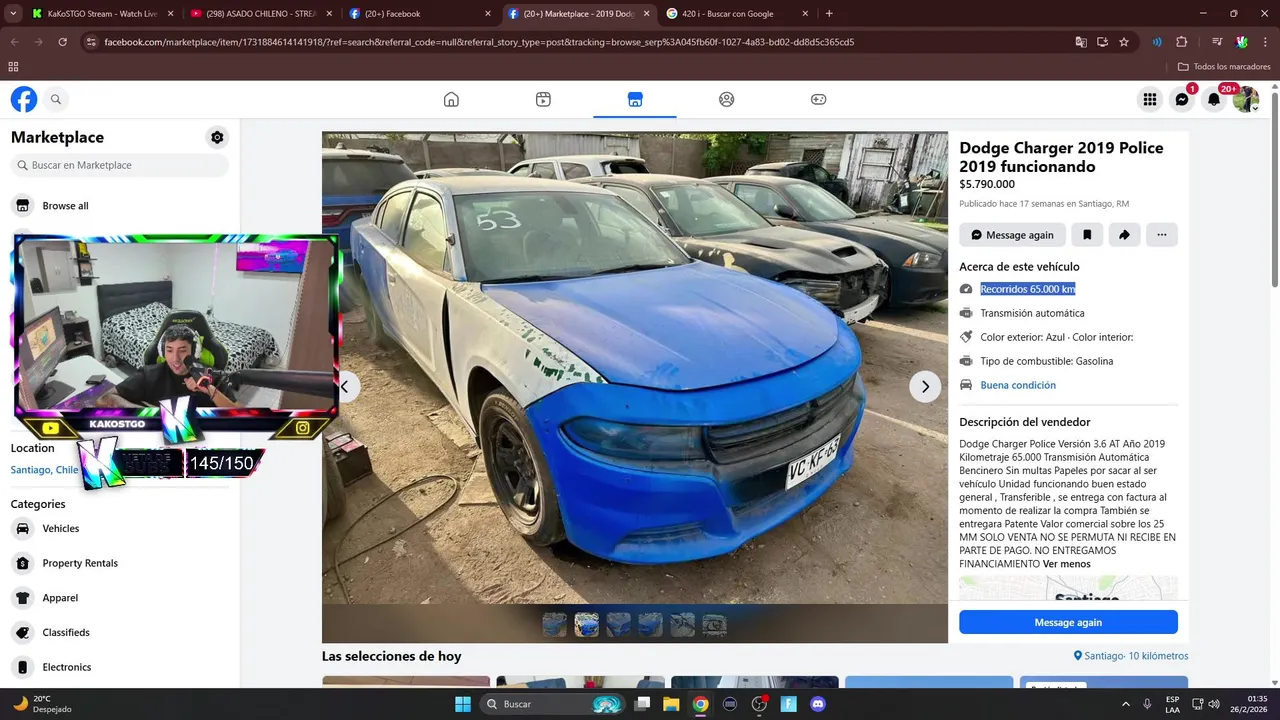Go back in browser history

pyautogui.click(x=13, y=42)
